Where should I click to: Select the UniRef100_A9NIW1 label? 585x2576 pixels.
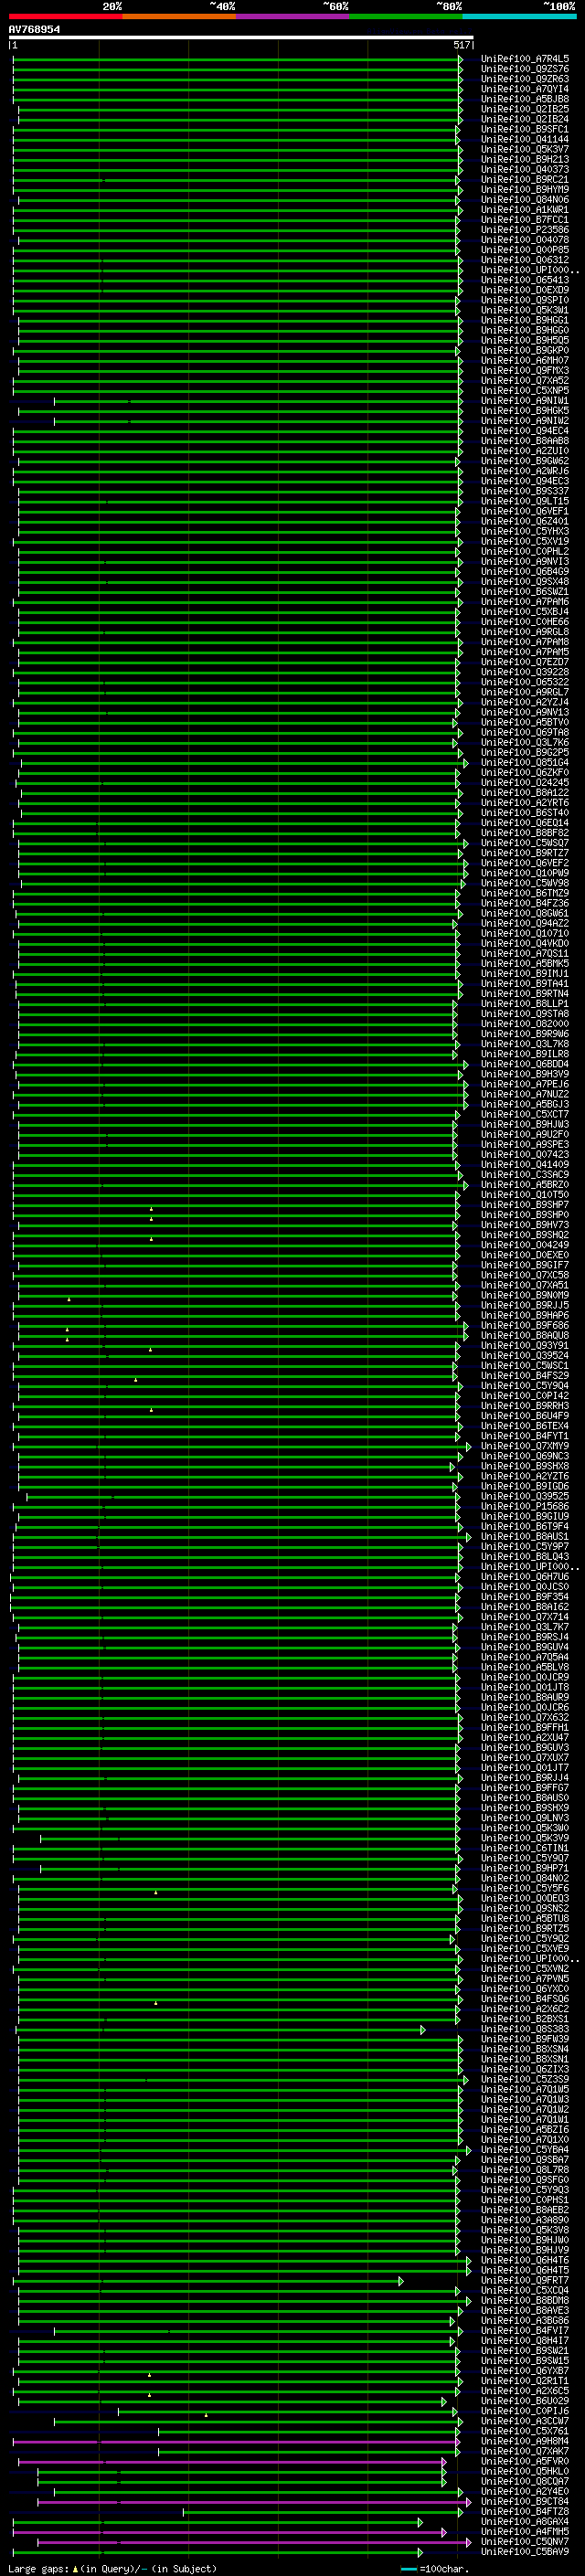(x=525, y=401)
